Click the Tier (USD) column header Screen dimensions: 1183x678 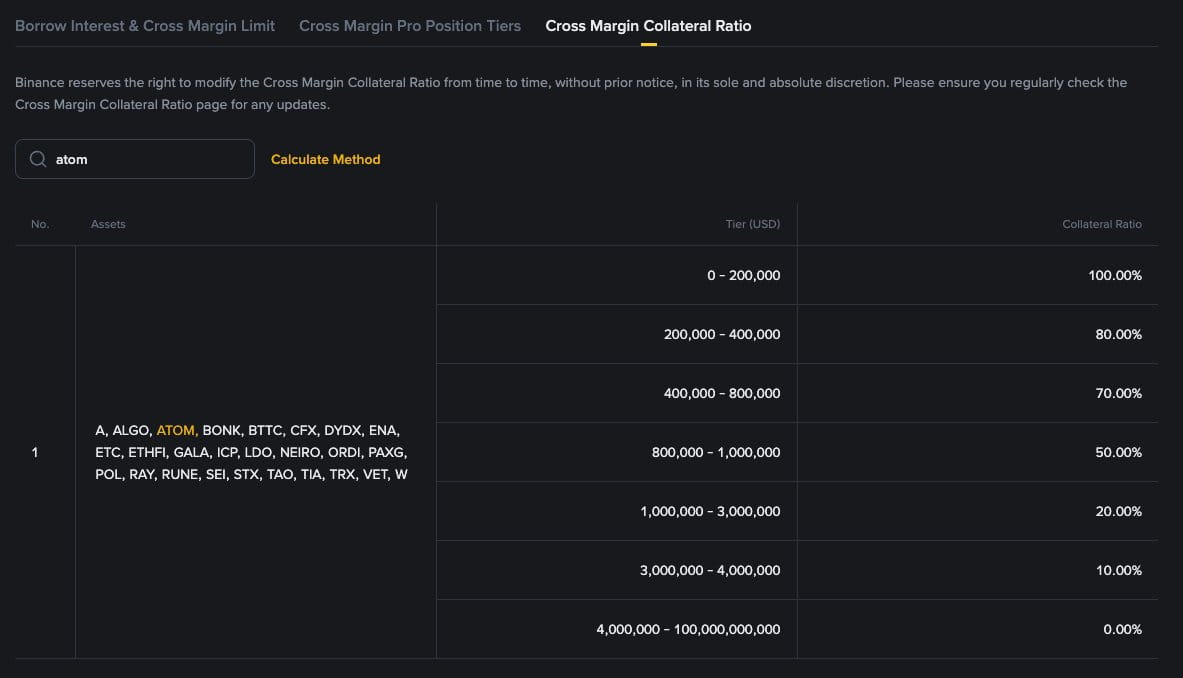[753, 224]
